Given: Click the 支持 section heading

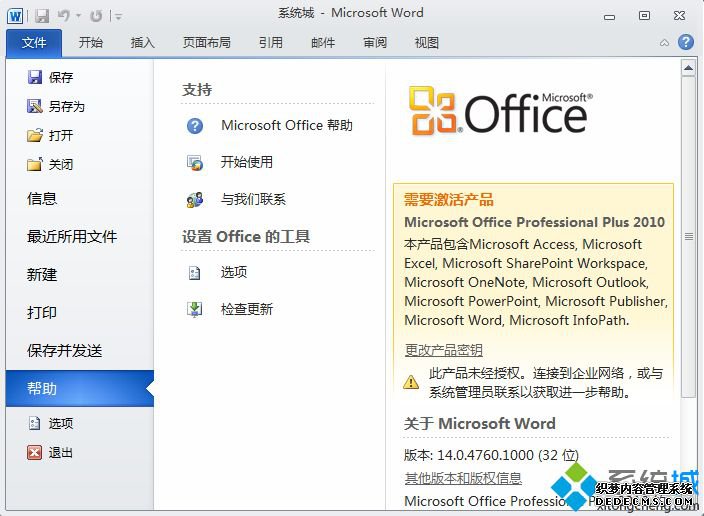Looking at the screenshot, I should [197, 89].
